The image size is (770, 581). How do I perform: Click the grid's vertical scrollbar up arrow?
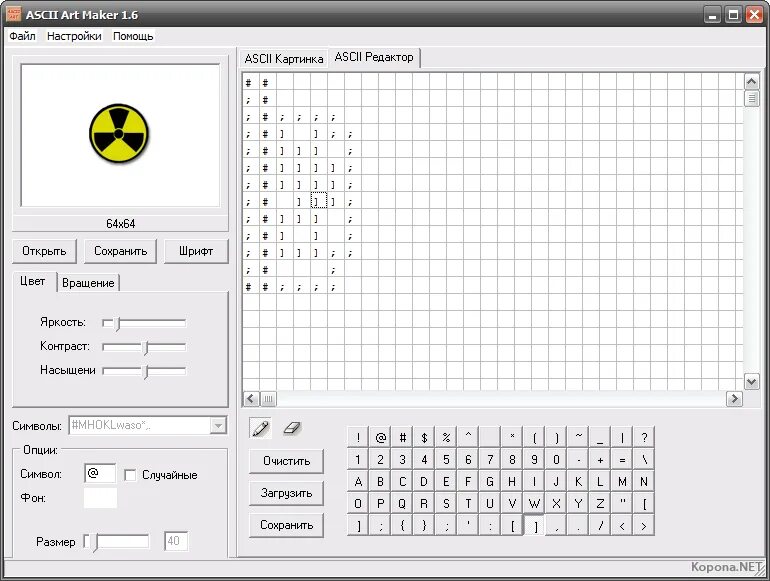[752, 82]
